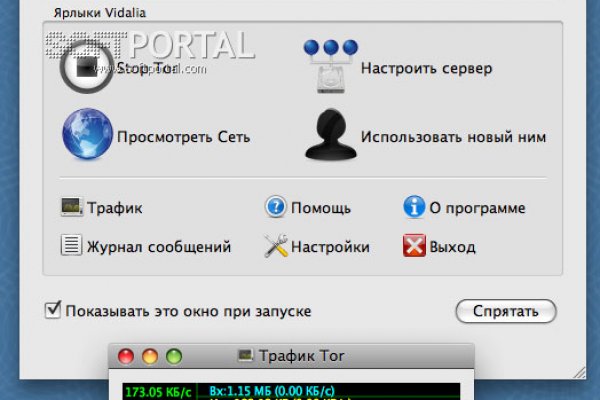
Task: Click the red Выход exit icon
Action: click(414, 246)
